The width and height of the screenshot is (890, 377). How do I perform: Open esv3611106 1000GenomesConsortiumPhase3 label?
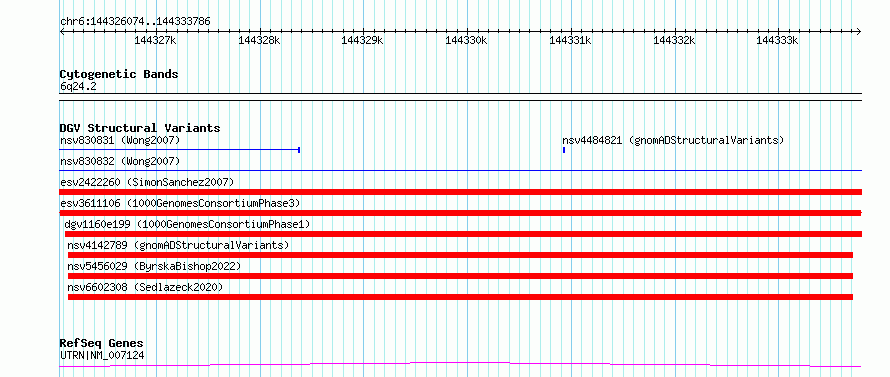pyautogui.click(x=180, y=203)
